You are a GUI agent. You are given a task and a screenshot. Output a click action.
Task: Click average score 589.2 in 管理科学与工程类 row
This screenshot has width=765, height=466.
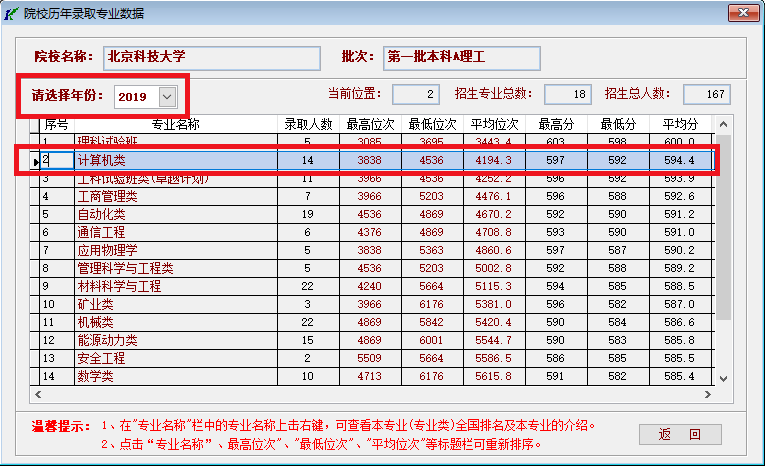tap(680, 268)
